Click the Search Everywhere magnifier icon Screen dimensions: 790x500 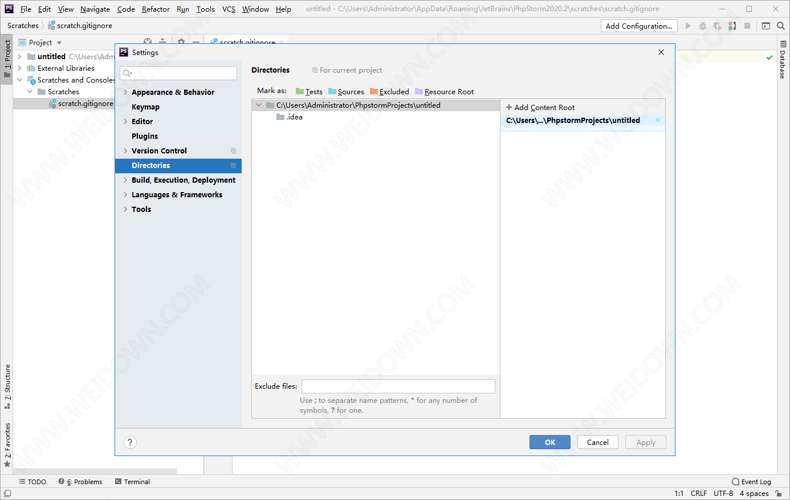pos(780,26)
